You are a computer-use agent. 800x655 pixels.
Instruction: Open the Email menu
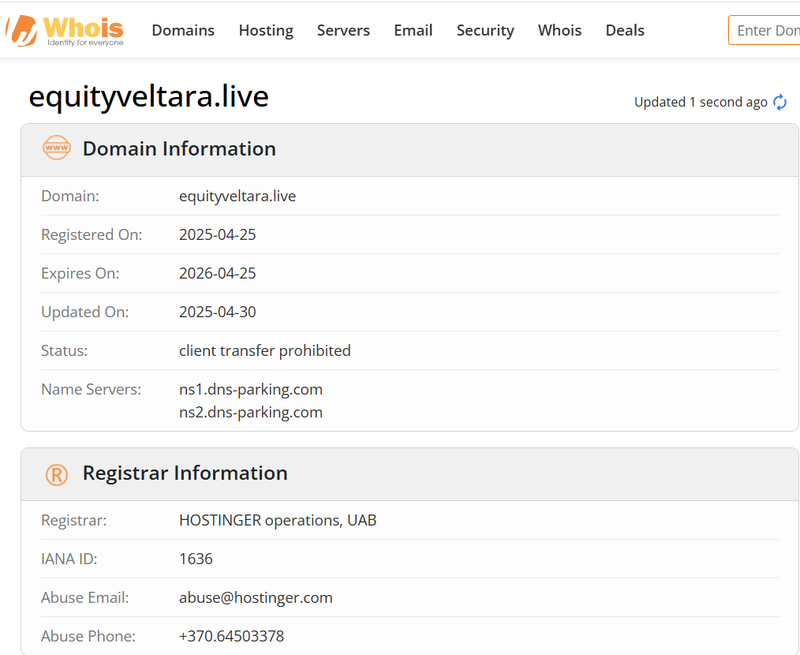413,31
